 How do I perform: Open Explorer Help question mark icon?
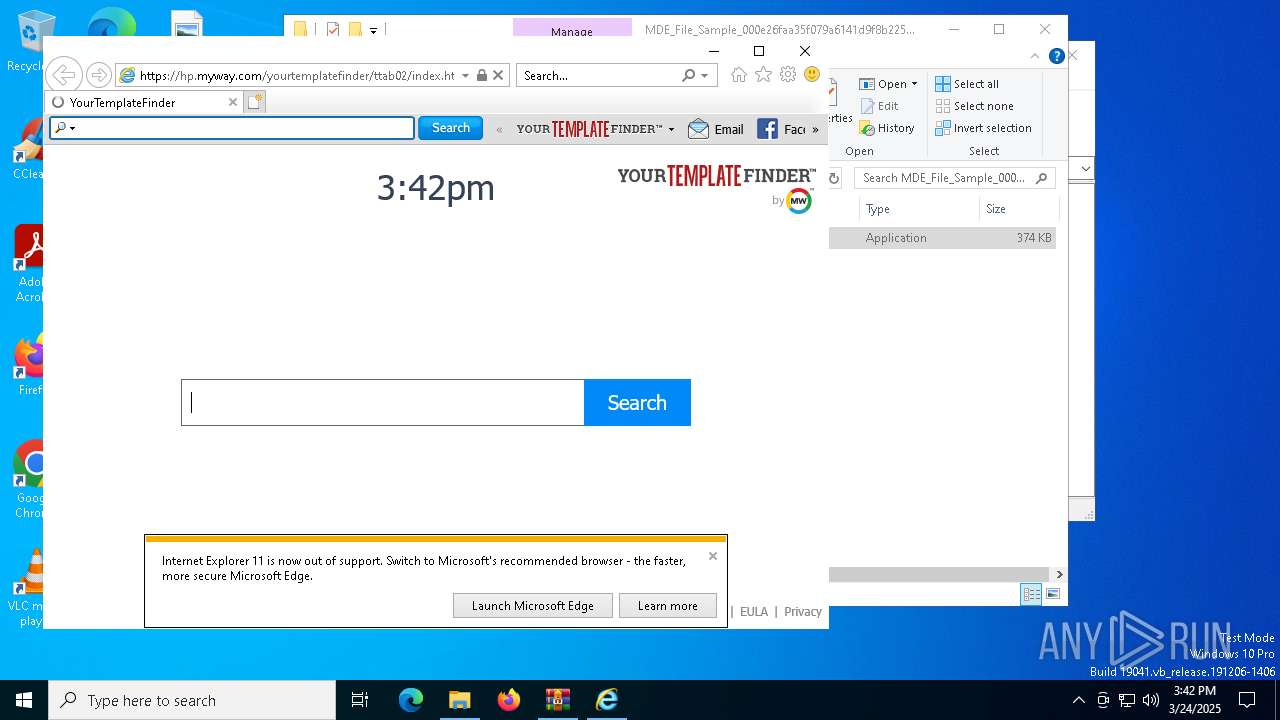tap(1056, 56)
